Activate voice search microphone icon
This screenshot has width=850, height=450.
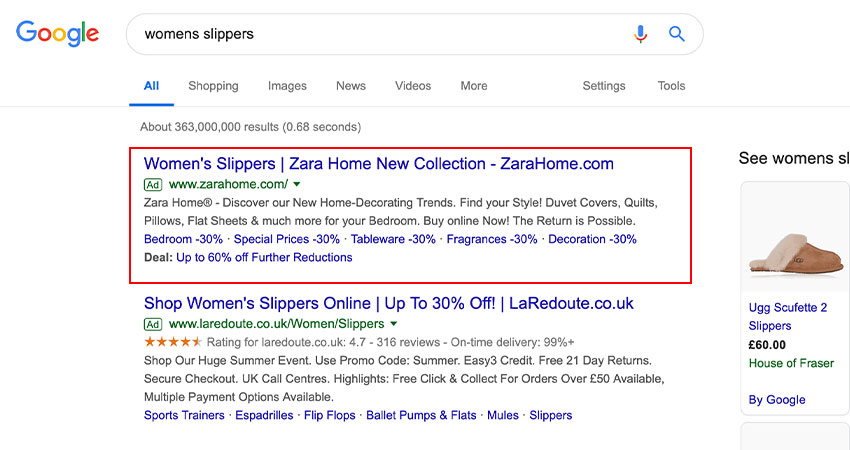(x=640, y=34)
